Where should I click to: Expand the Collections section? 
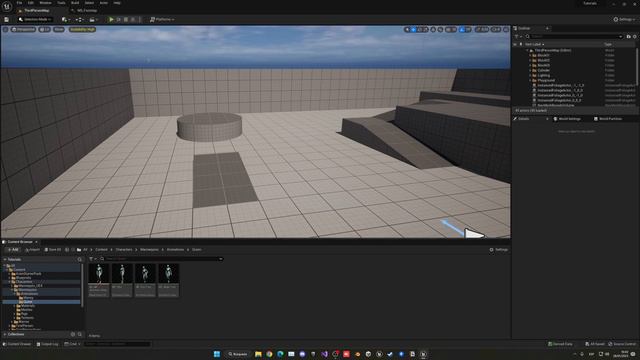tap(5, 334)
